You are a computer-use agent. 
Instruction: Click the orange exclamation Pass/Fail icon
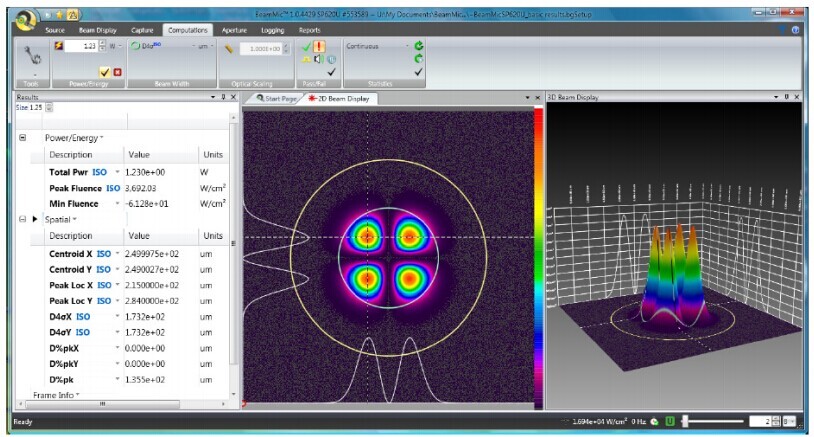click(318, 46)
